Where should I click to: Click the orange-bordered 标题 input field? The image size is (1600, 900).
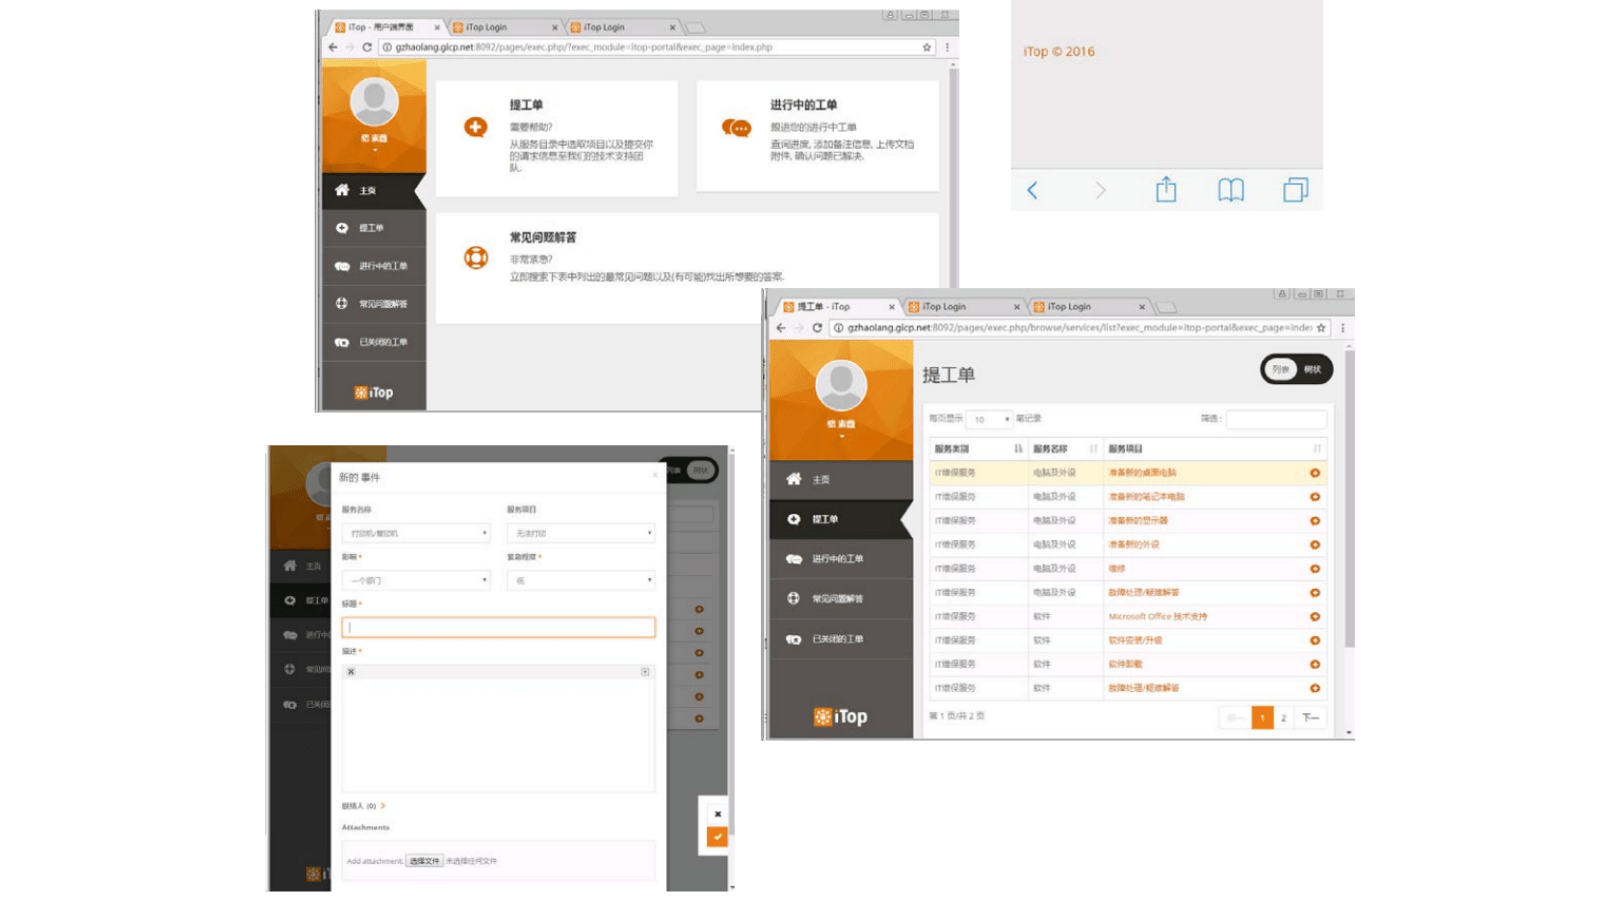498,627
